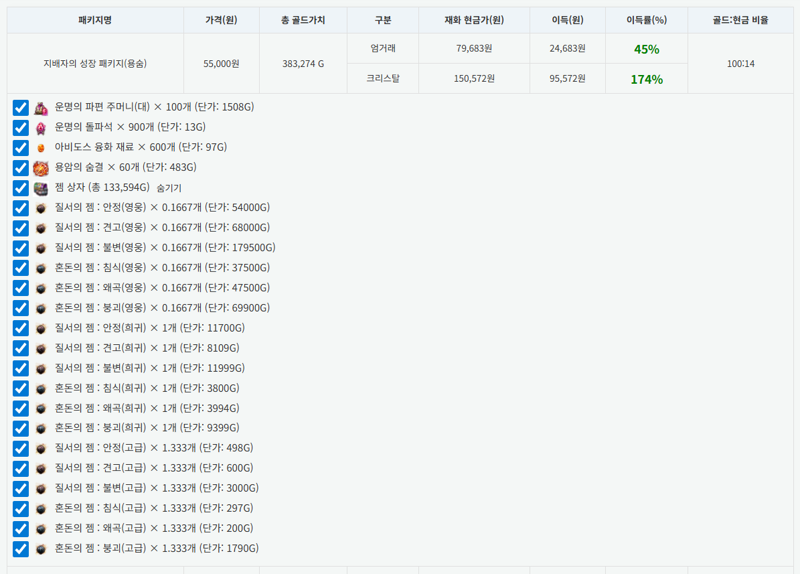This screenshot has width=800, height=574.
Task: Click gem icon for 질서의 젬 : 안정(고급)
Action: (41, 448)
